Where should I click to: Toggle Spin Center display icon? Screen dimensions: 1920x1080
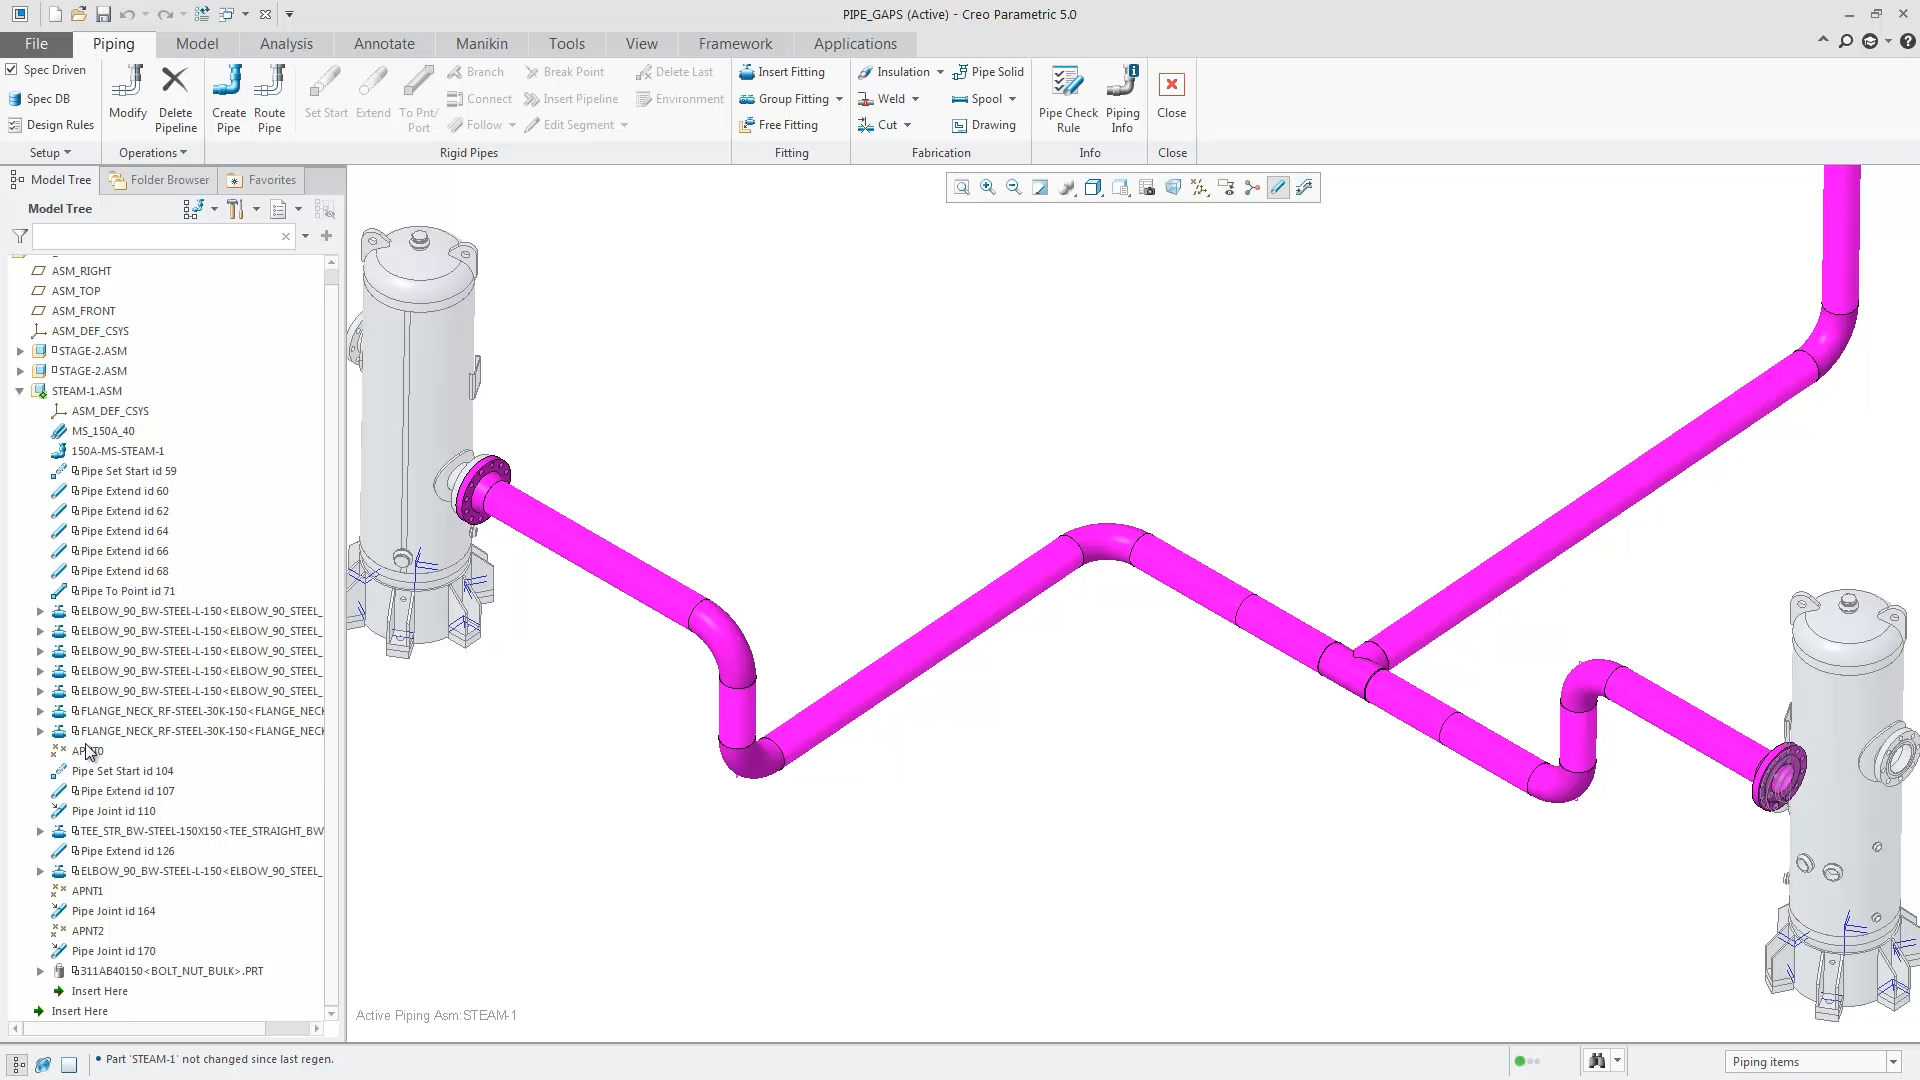(x=1252, y=188)
